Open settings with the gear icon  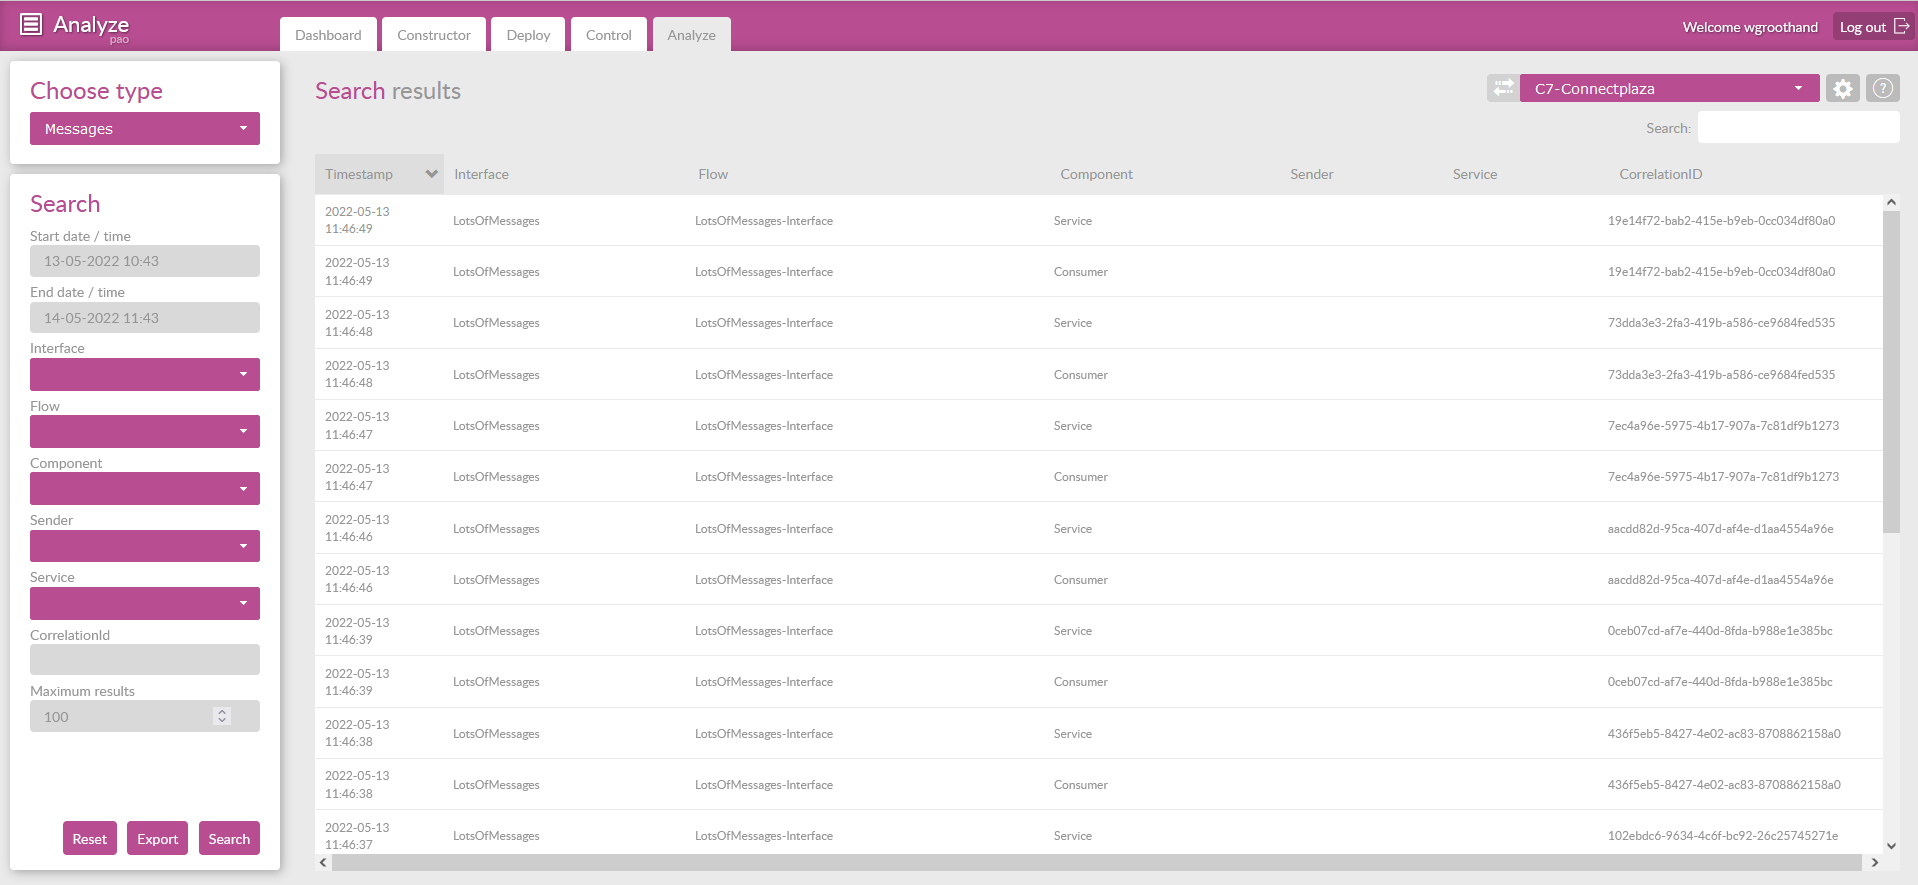pyautogui.click(x=1842, y=88)
